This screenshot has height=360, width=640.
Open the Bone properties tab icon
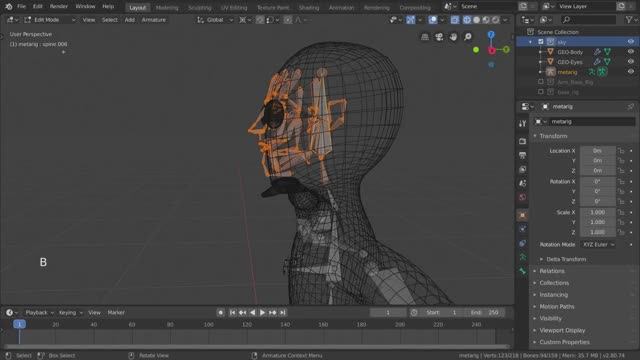(x=522, y=271)
